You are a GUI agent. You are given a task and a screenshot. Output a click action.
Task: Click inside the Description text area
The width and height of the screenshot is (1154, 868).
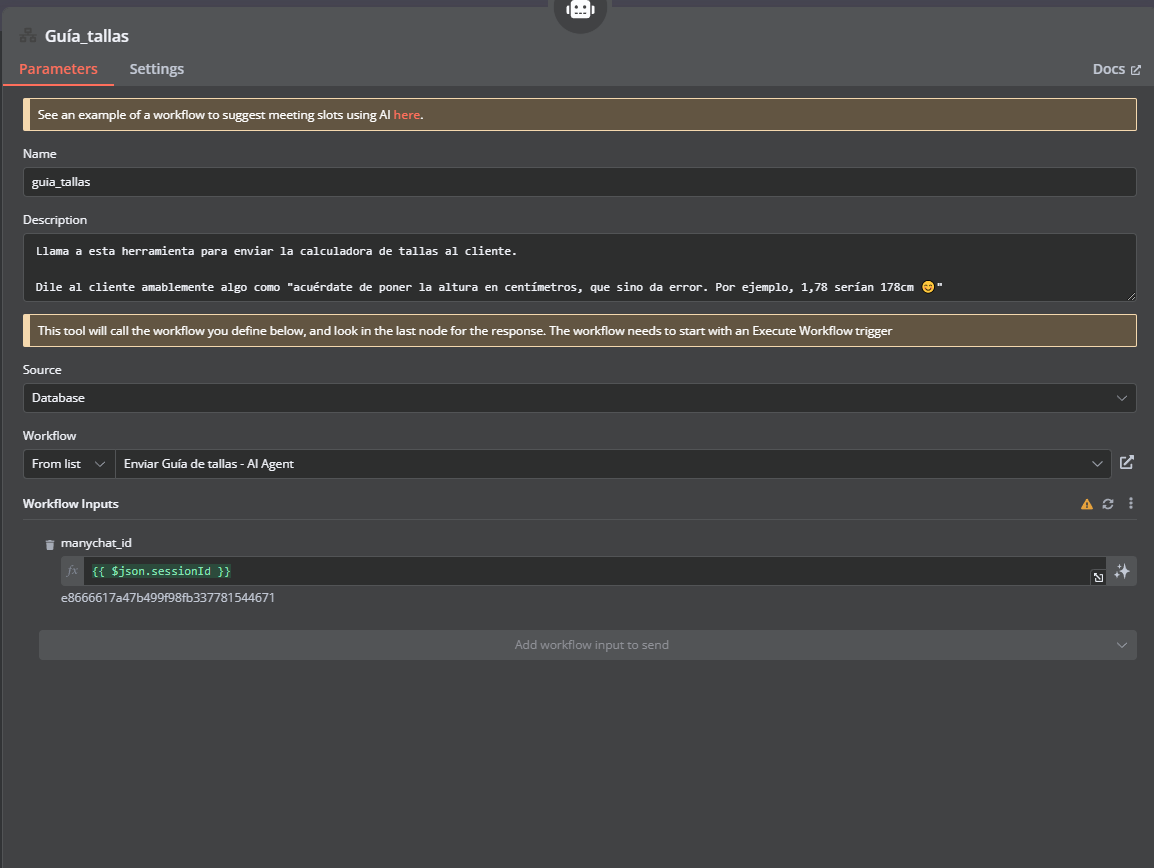579,268
